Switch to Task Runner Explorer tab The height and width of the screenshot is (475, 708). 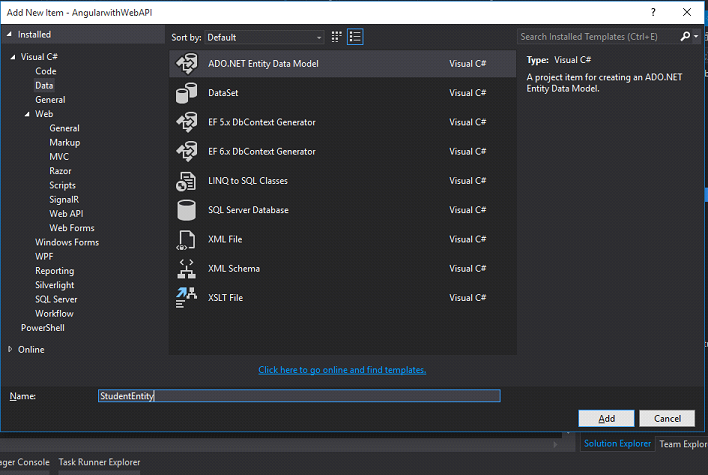click(x=99, y=462)
